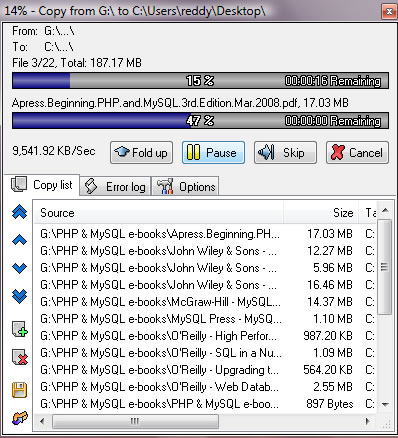Switch to the Copy list tab
The image size is (398, 438).
coord(42,185)
